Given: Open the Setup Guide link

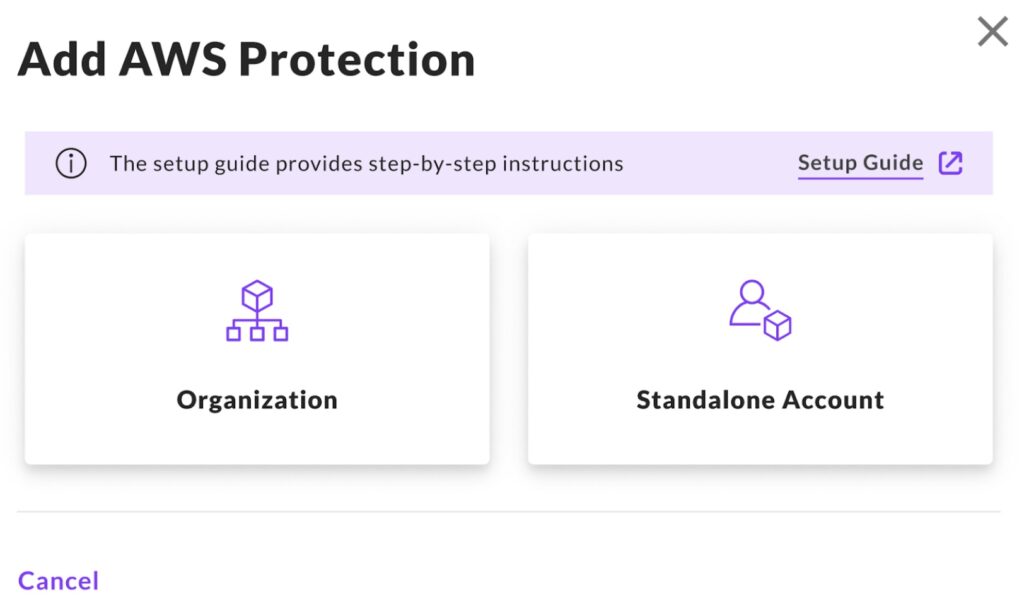Looking at the screenshot, I should pyautogui.click(x=860, y=163).
